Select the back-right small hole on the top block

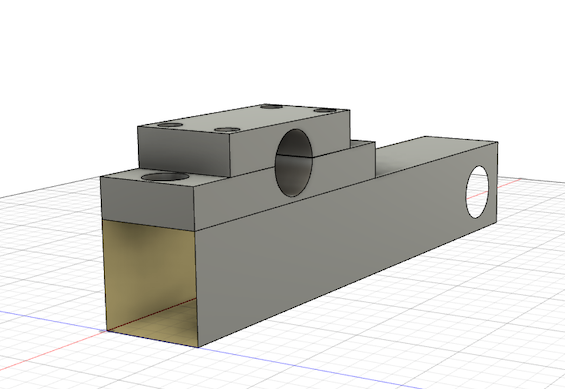click(324, 110)
